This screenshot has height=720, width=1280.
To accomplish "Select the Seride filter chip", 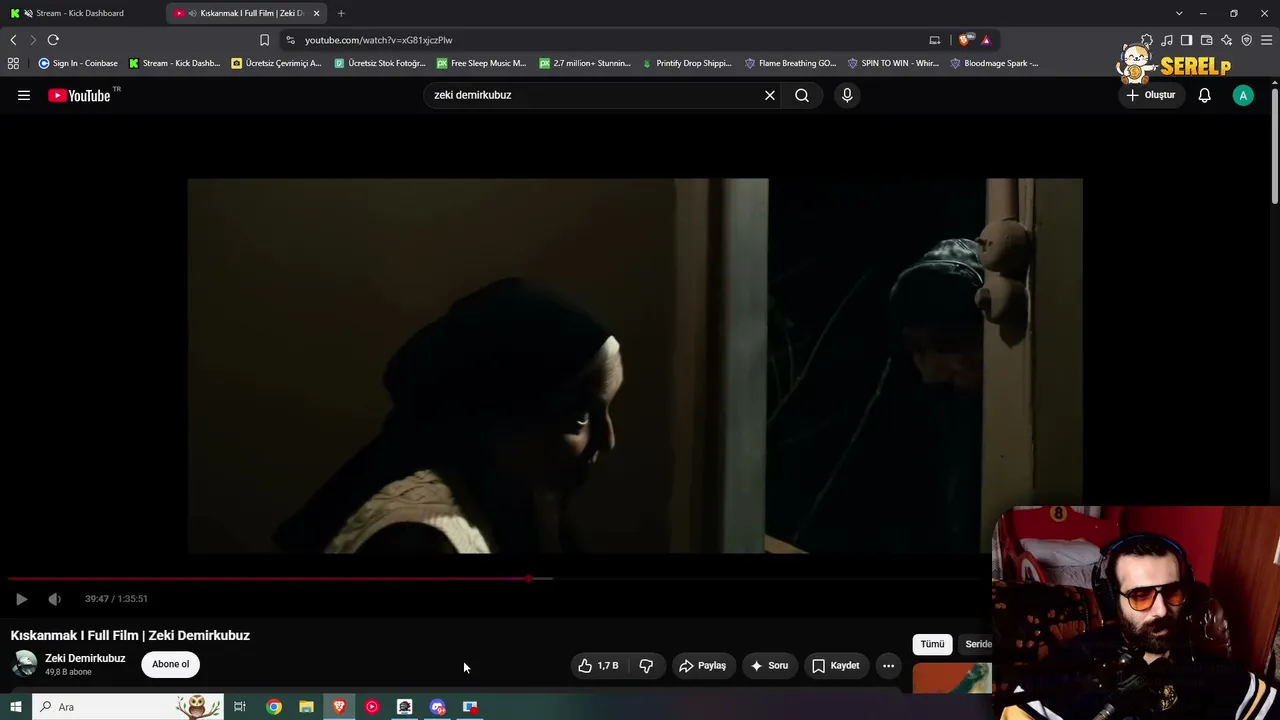I will point(978,644).
